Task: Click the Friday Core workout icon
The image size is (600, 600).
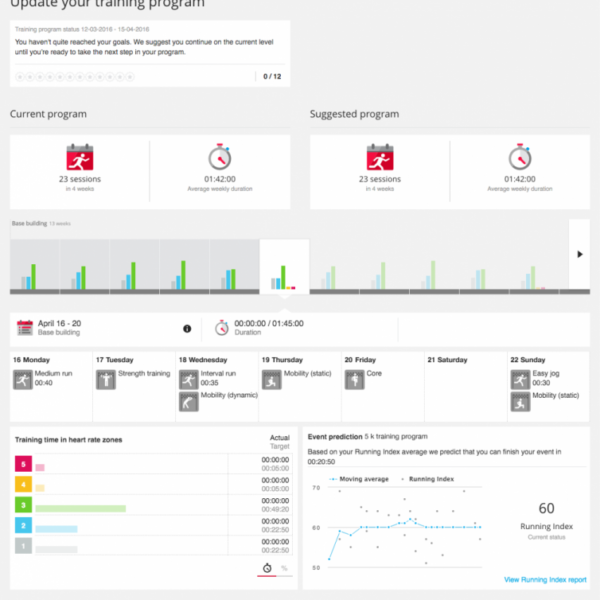Action: click(354, 379)
